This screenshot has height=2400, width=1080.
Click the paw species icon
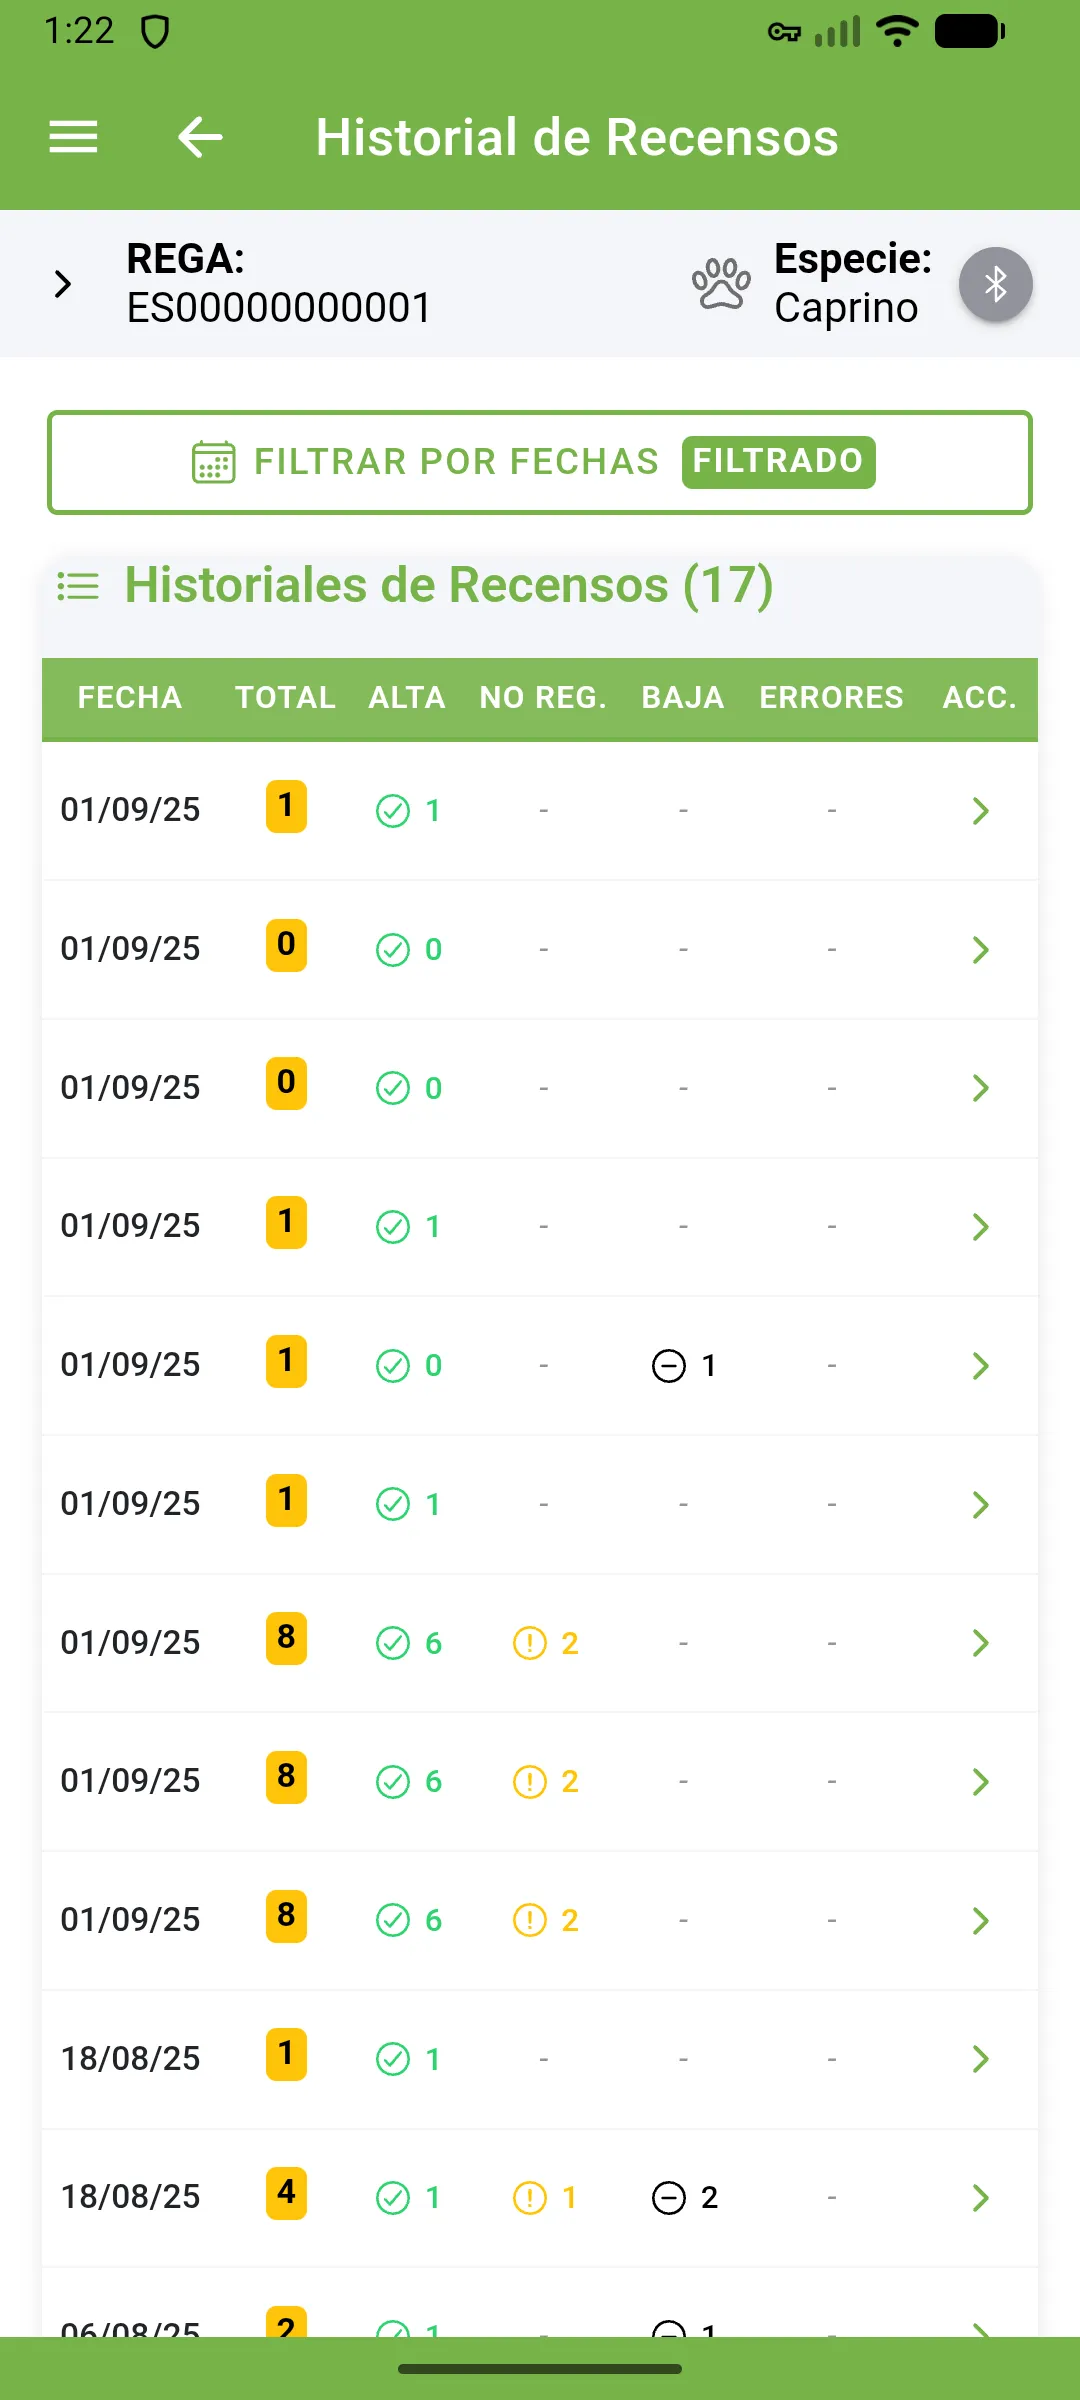[x=721, y=285]
